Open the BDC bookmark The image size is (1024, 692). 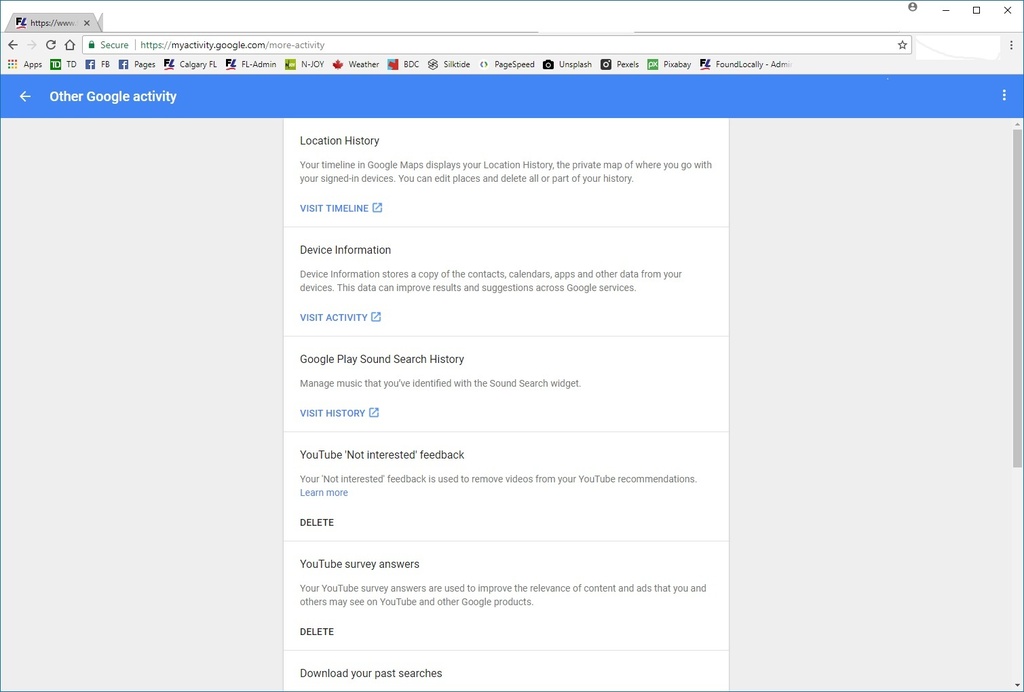[403, 65]
